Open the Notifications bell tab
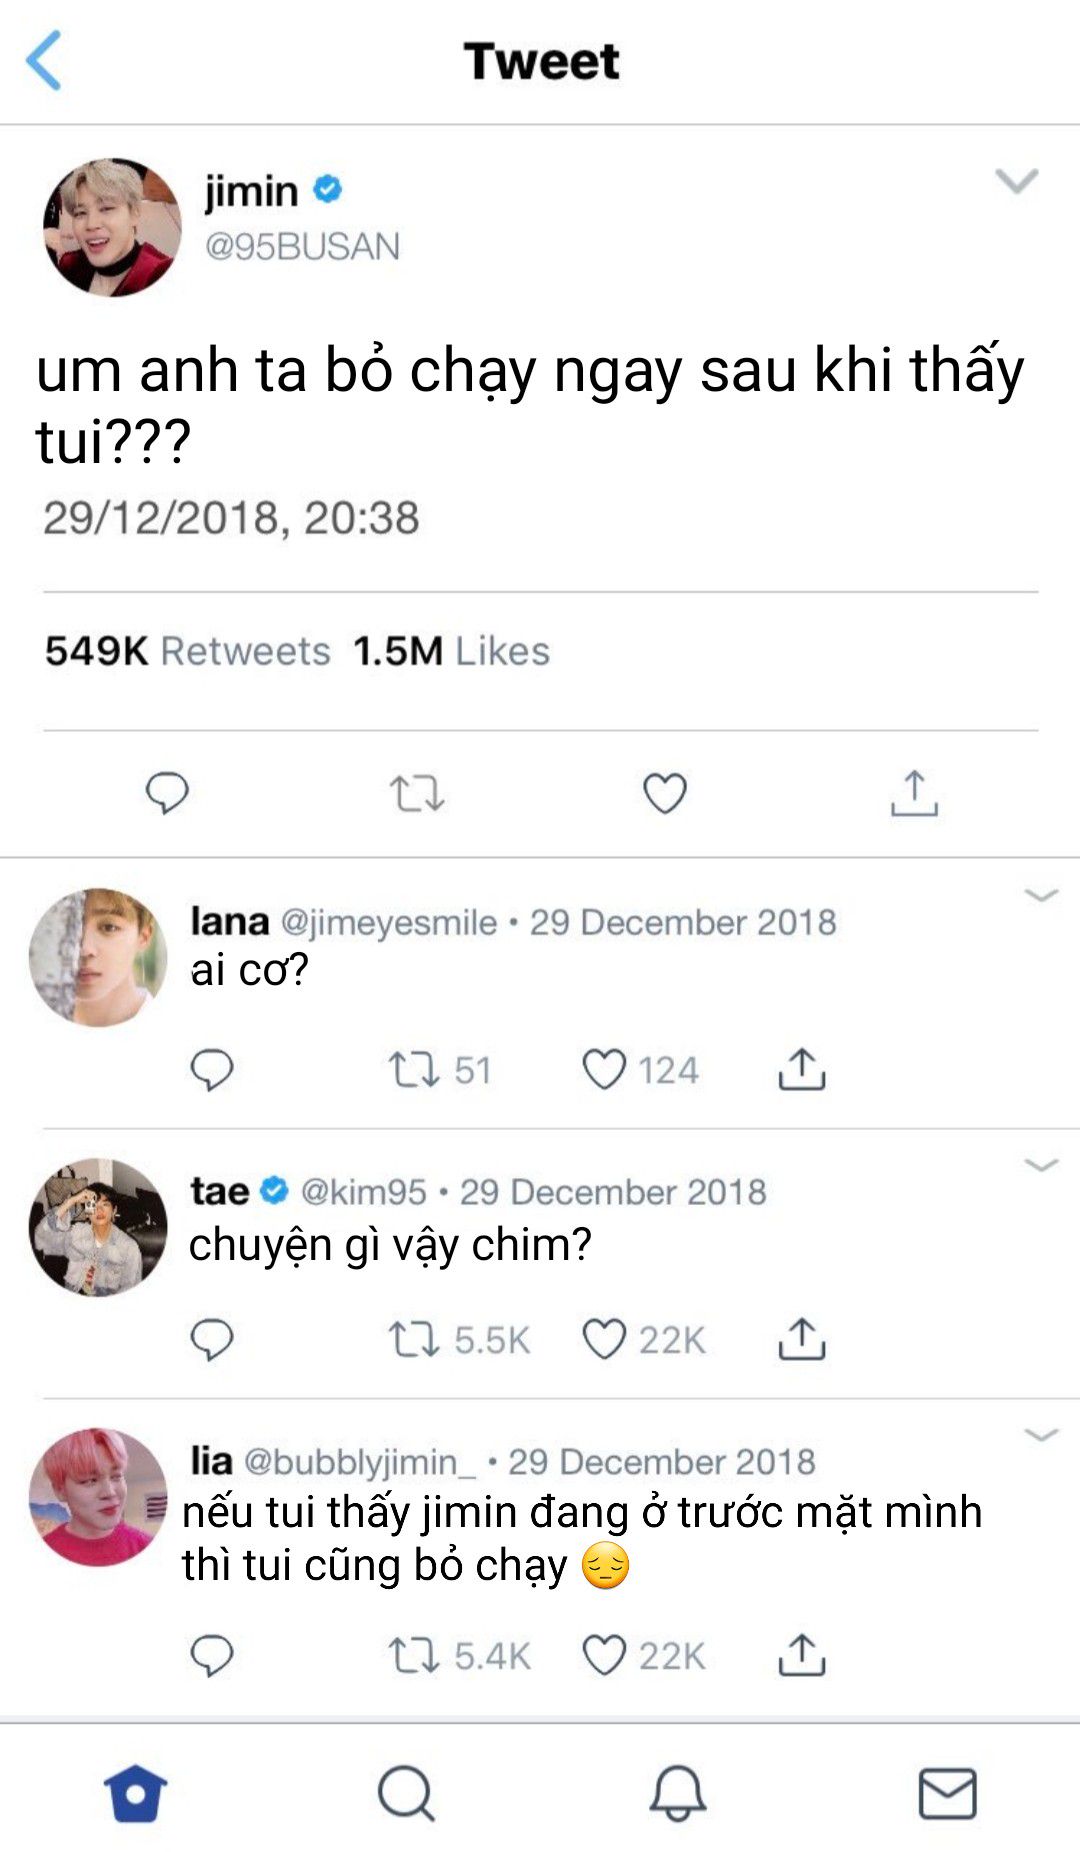 [678, 1793]
